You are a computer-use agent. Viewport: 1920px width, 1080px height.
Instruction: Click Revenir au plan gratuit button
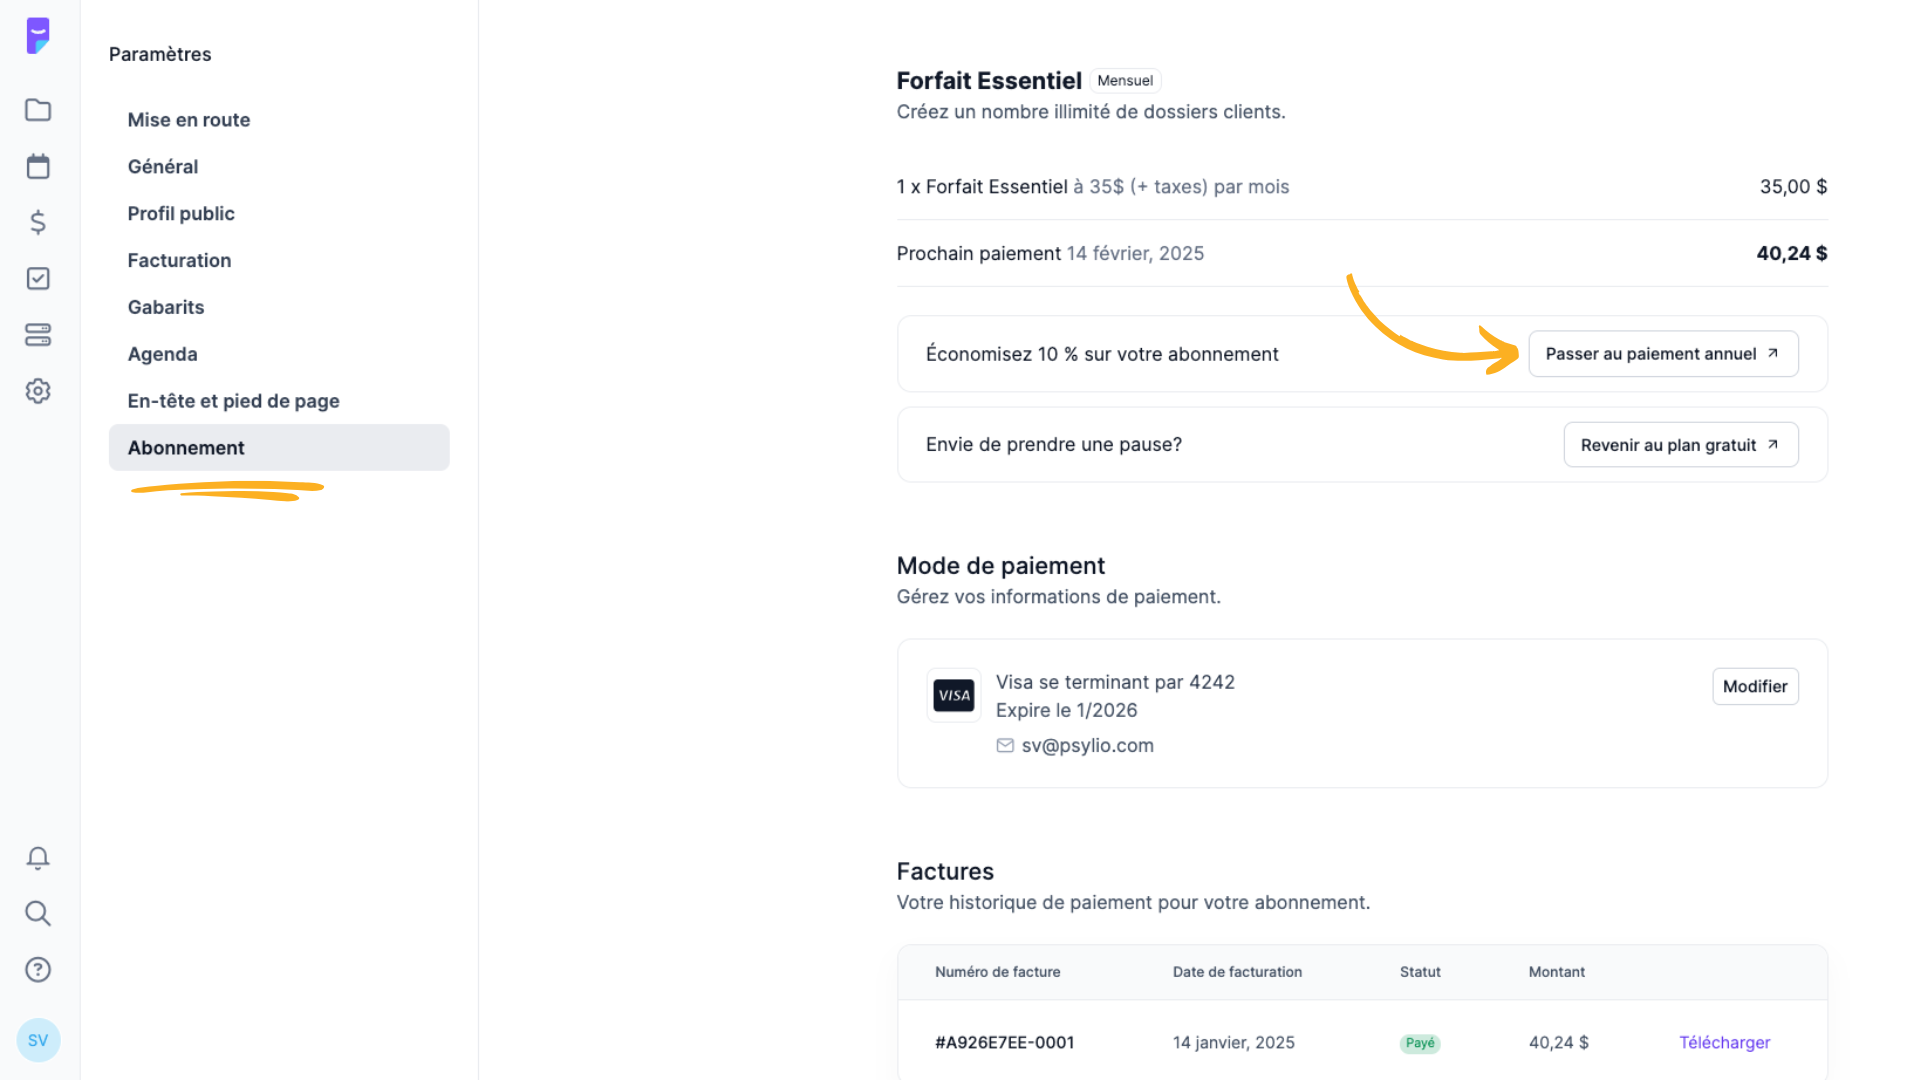(1681, 445)
